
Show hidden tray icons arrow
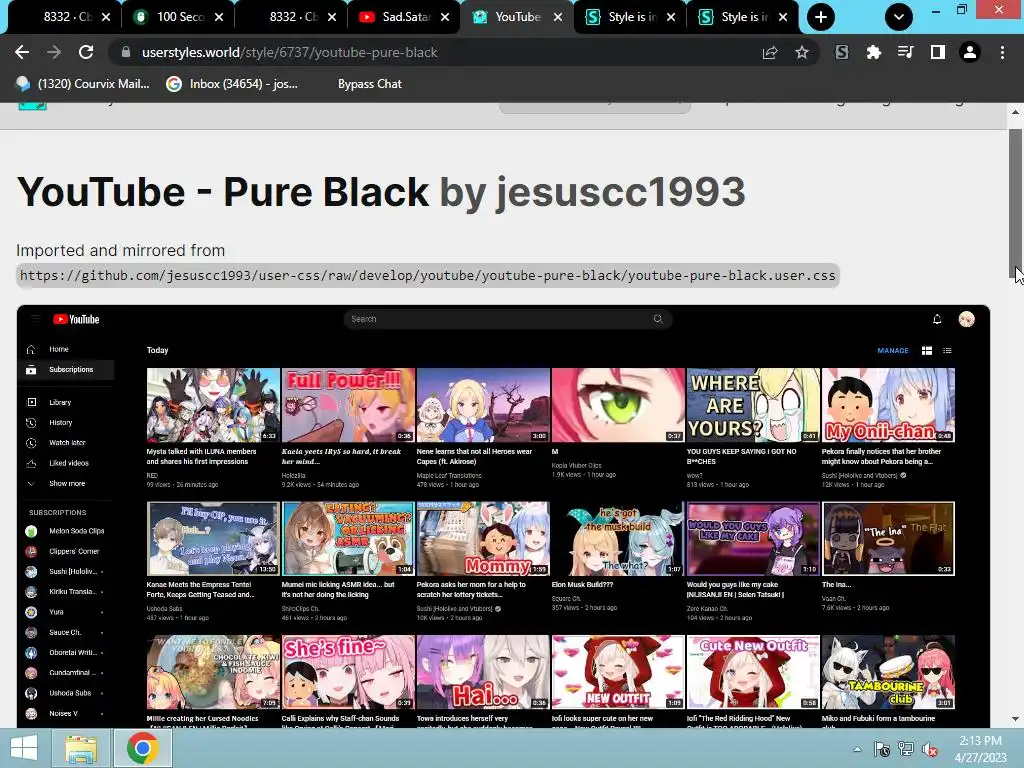[x=857, y=749]
